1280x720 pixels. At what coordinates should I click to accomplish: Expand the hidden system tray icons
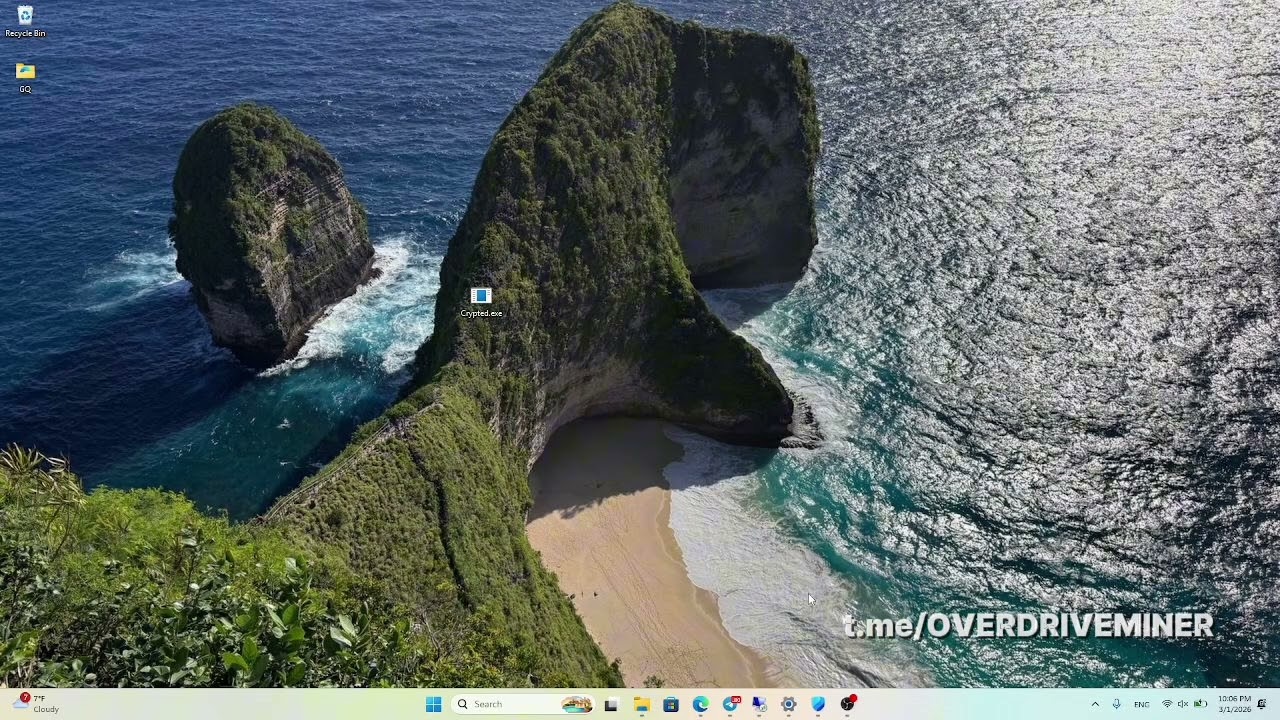pos(1095,704)
